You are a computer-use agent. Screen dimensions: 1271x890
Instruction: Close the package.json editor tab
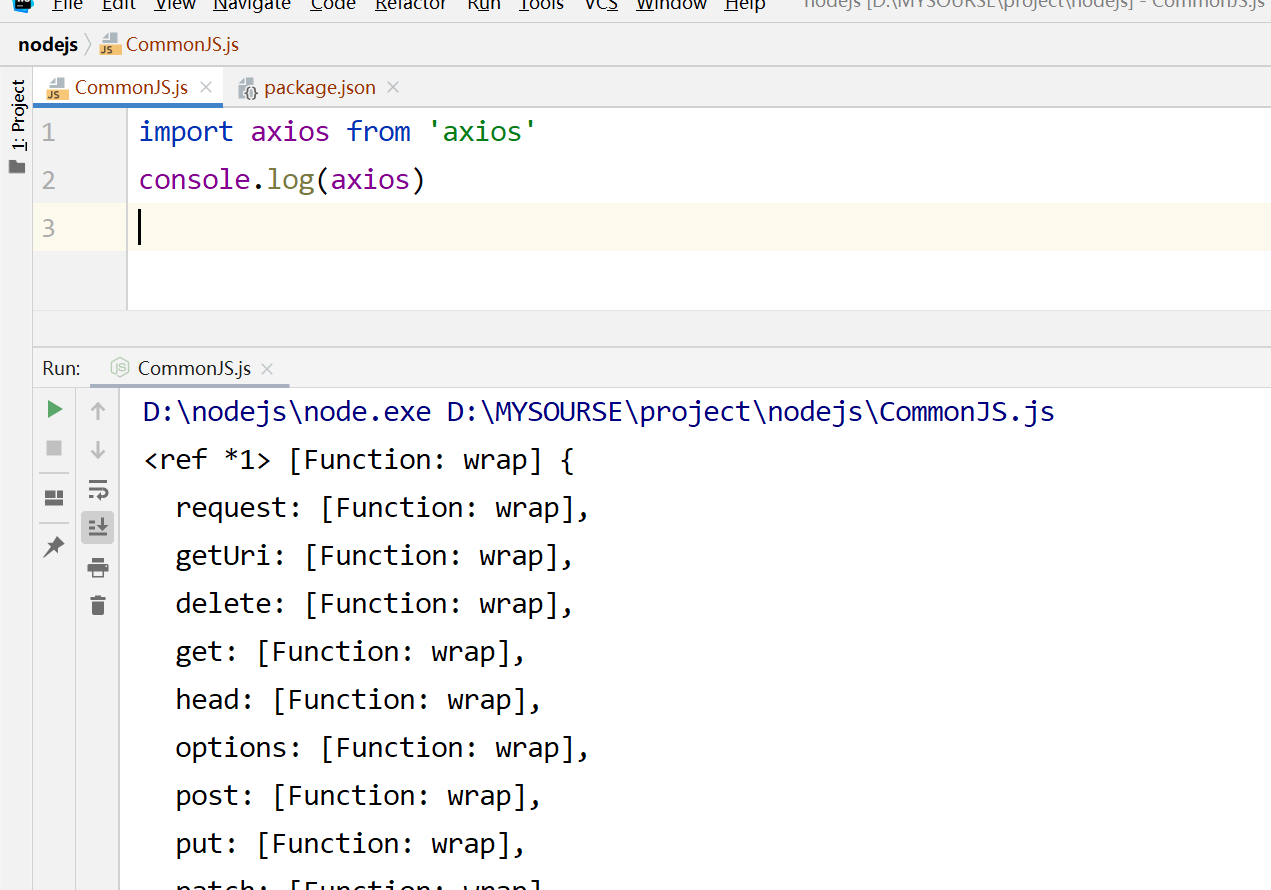pyautogui.click(x=393, y=88)
